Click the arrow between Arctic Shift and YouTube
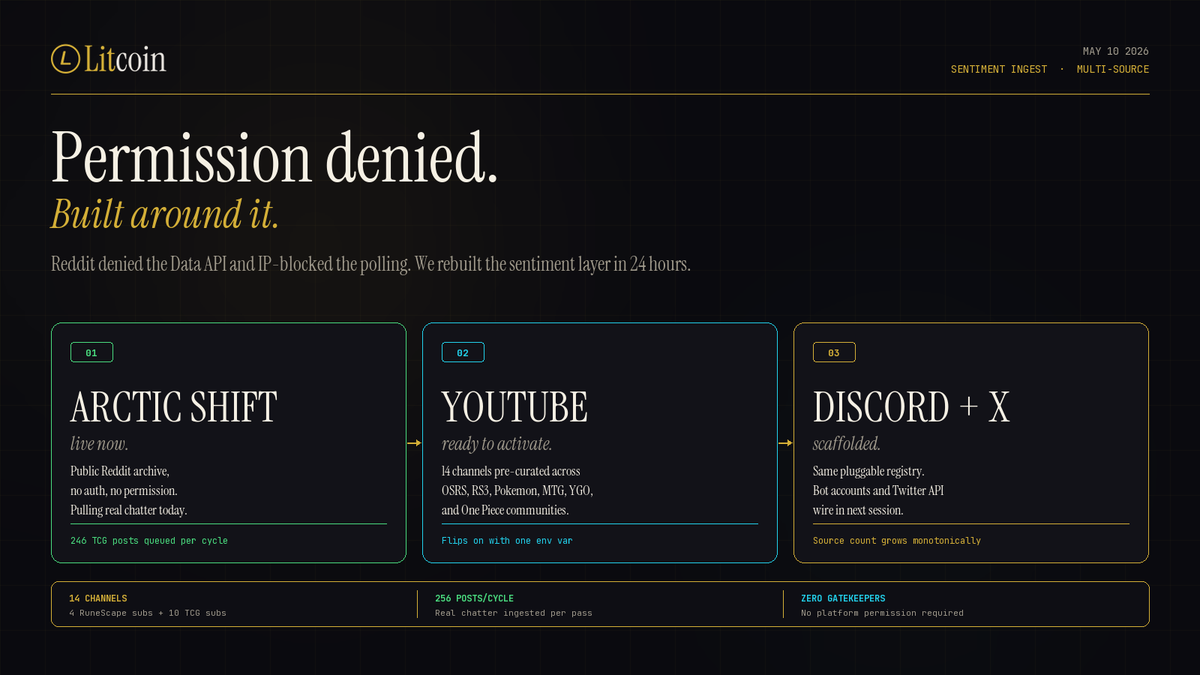Viewport: 1200px width, 675px height. point(414,443)
